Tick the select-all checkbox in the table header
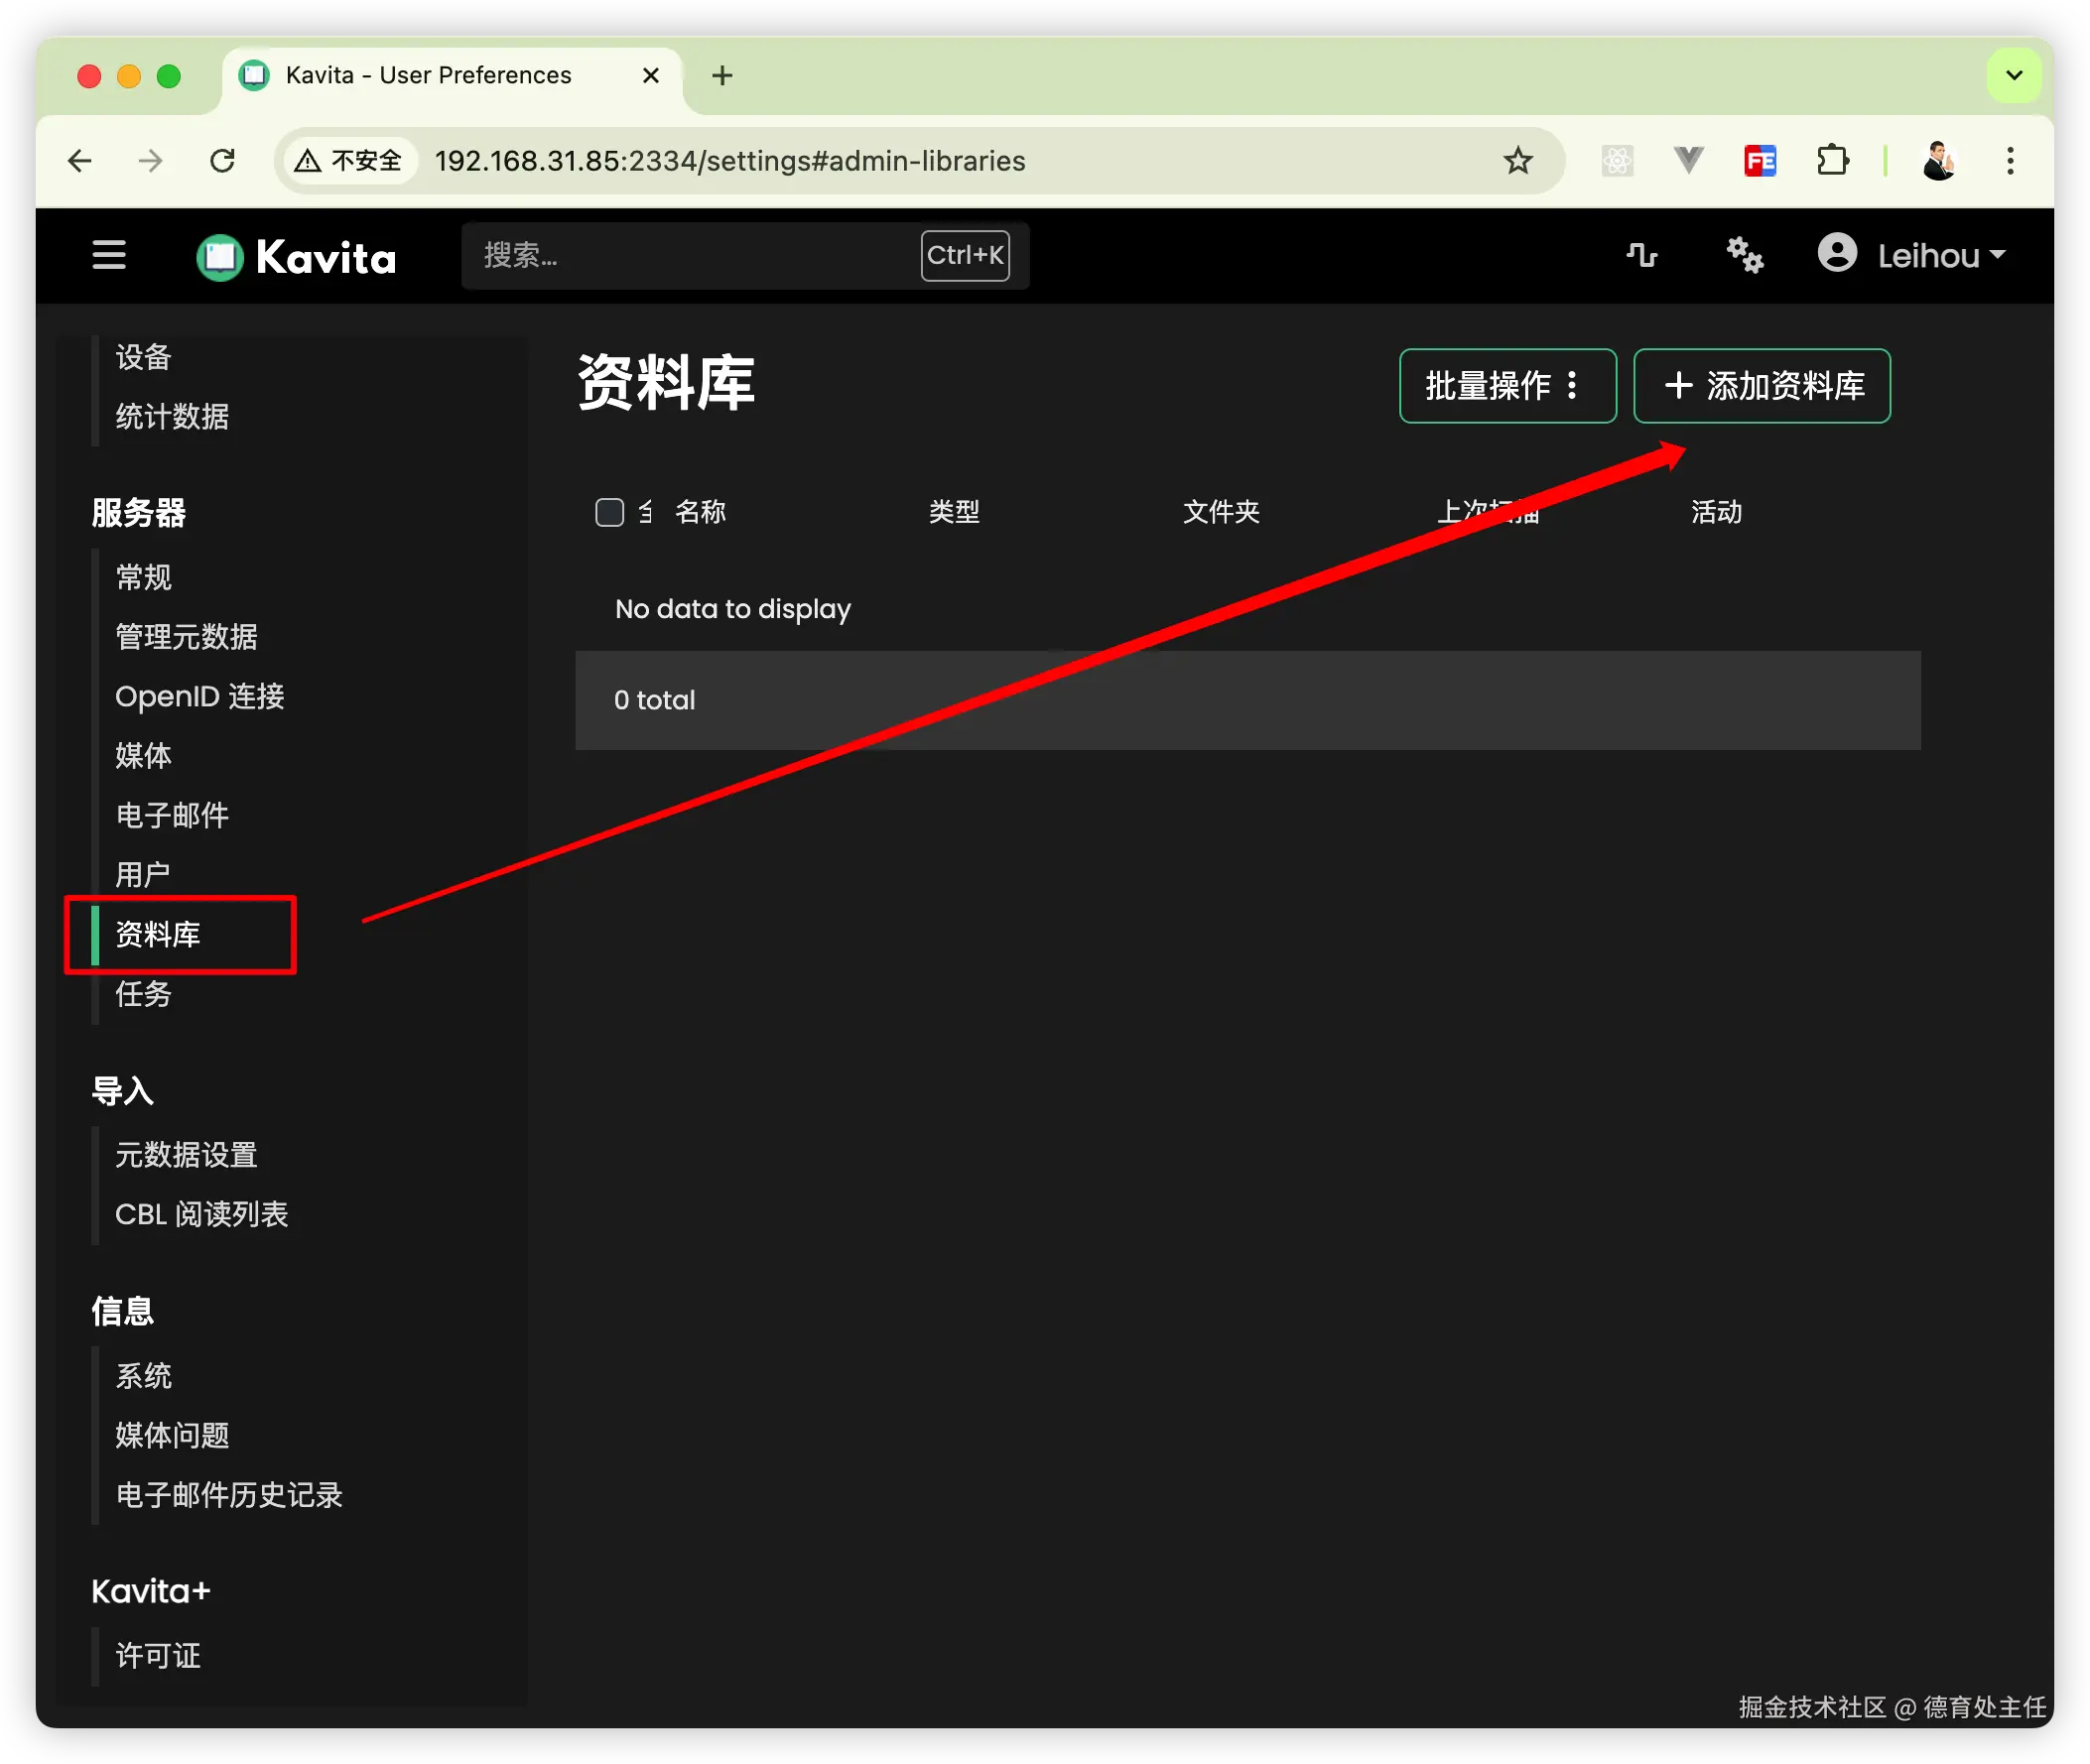Screen dimensions: 2090x1764 pyautogui.click(x=609, y=512)
